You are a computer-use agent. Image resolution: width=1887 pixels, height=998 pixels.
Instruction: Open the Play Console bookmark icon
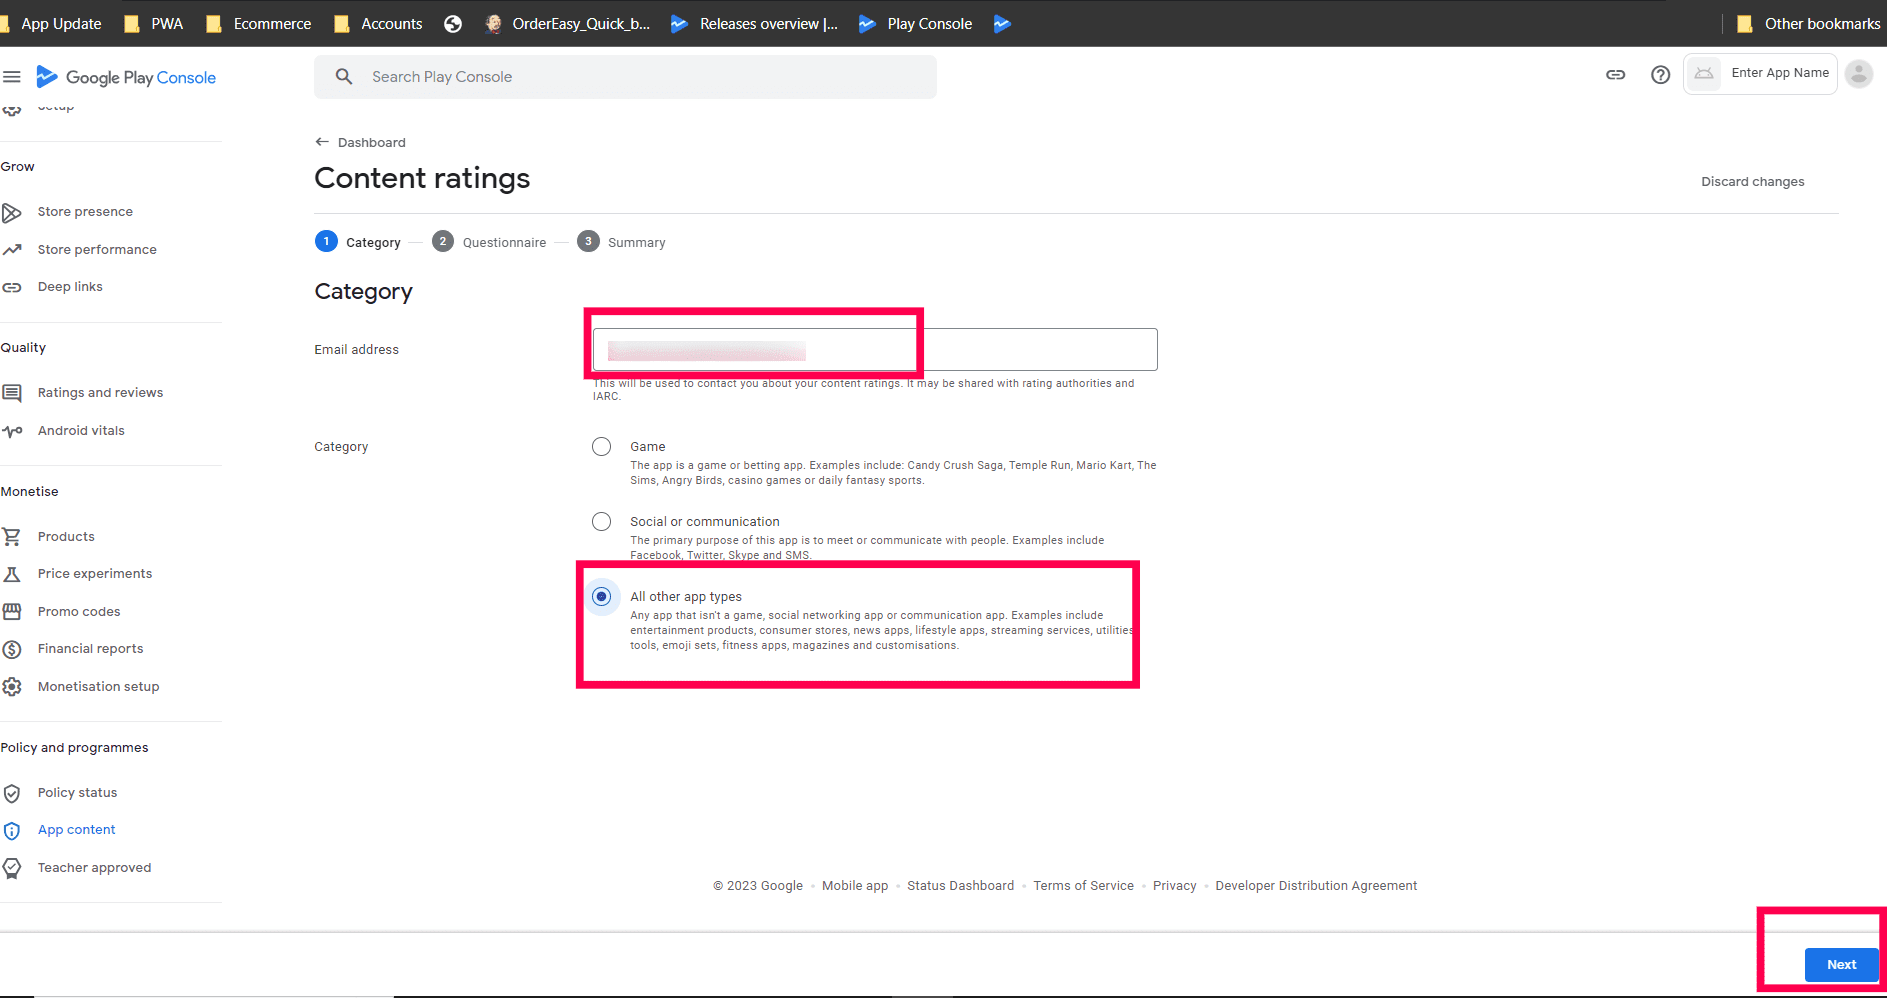click(x=867, y=24)
